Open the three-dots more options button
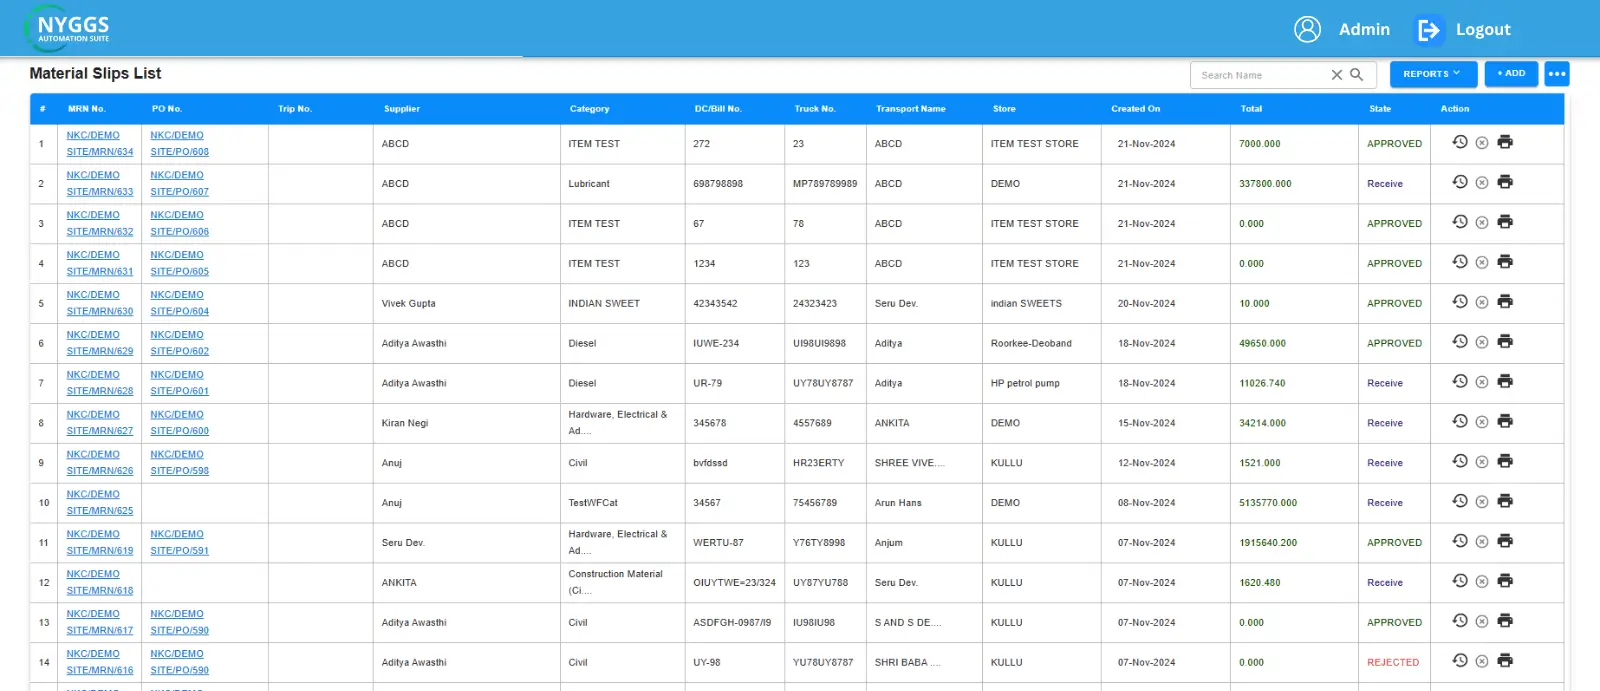 click(1557, 74)
